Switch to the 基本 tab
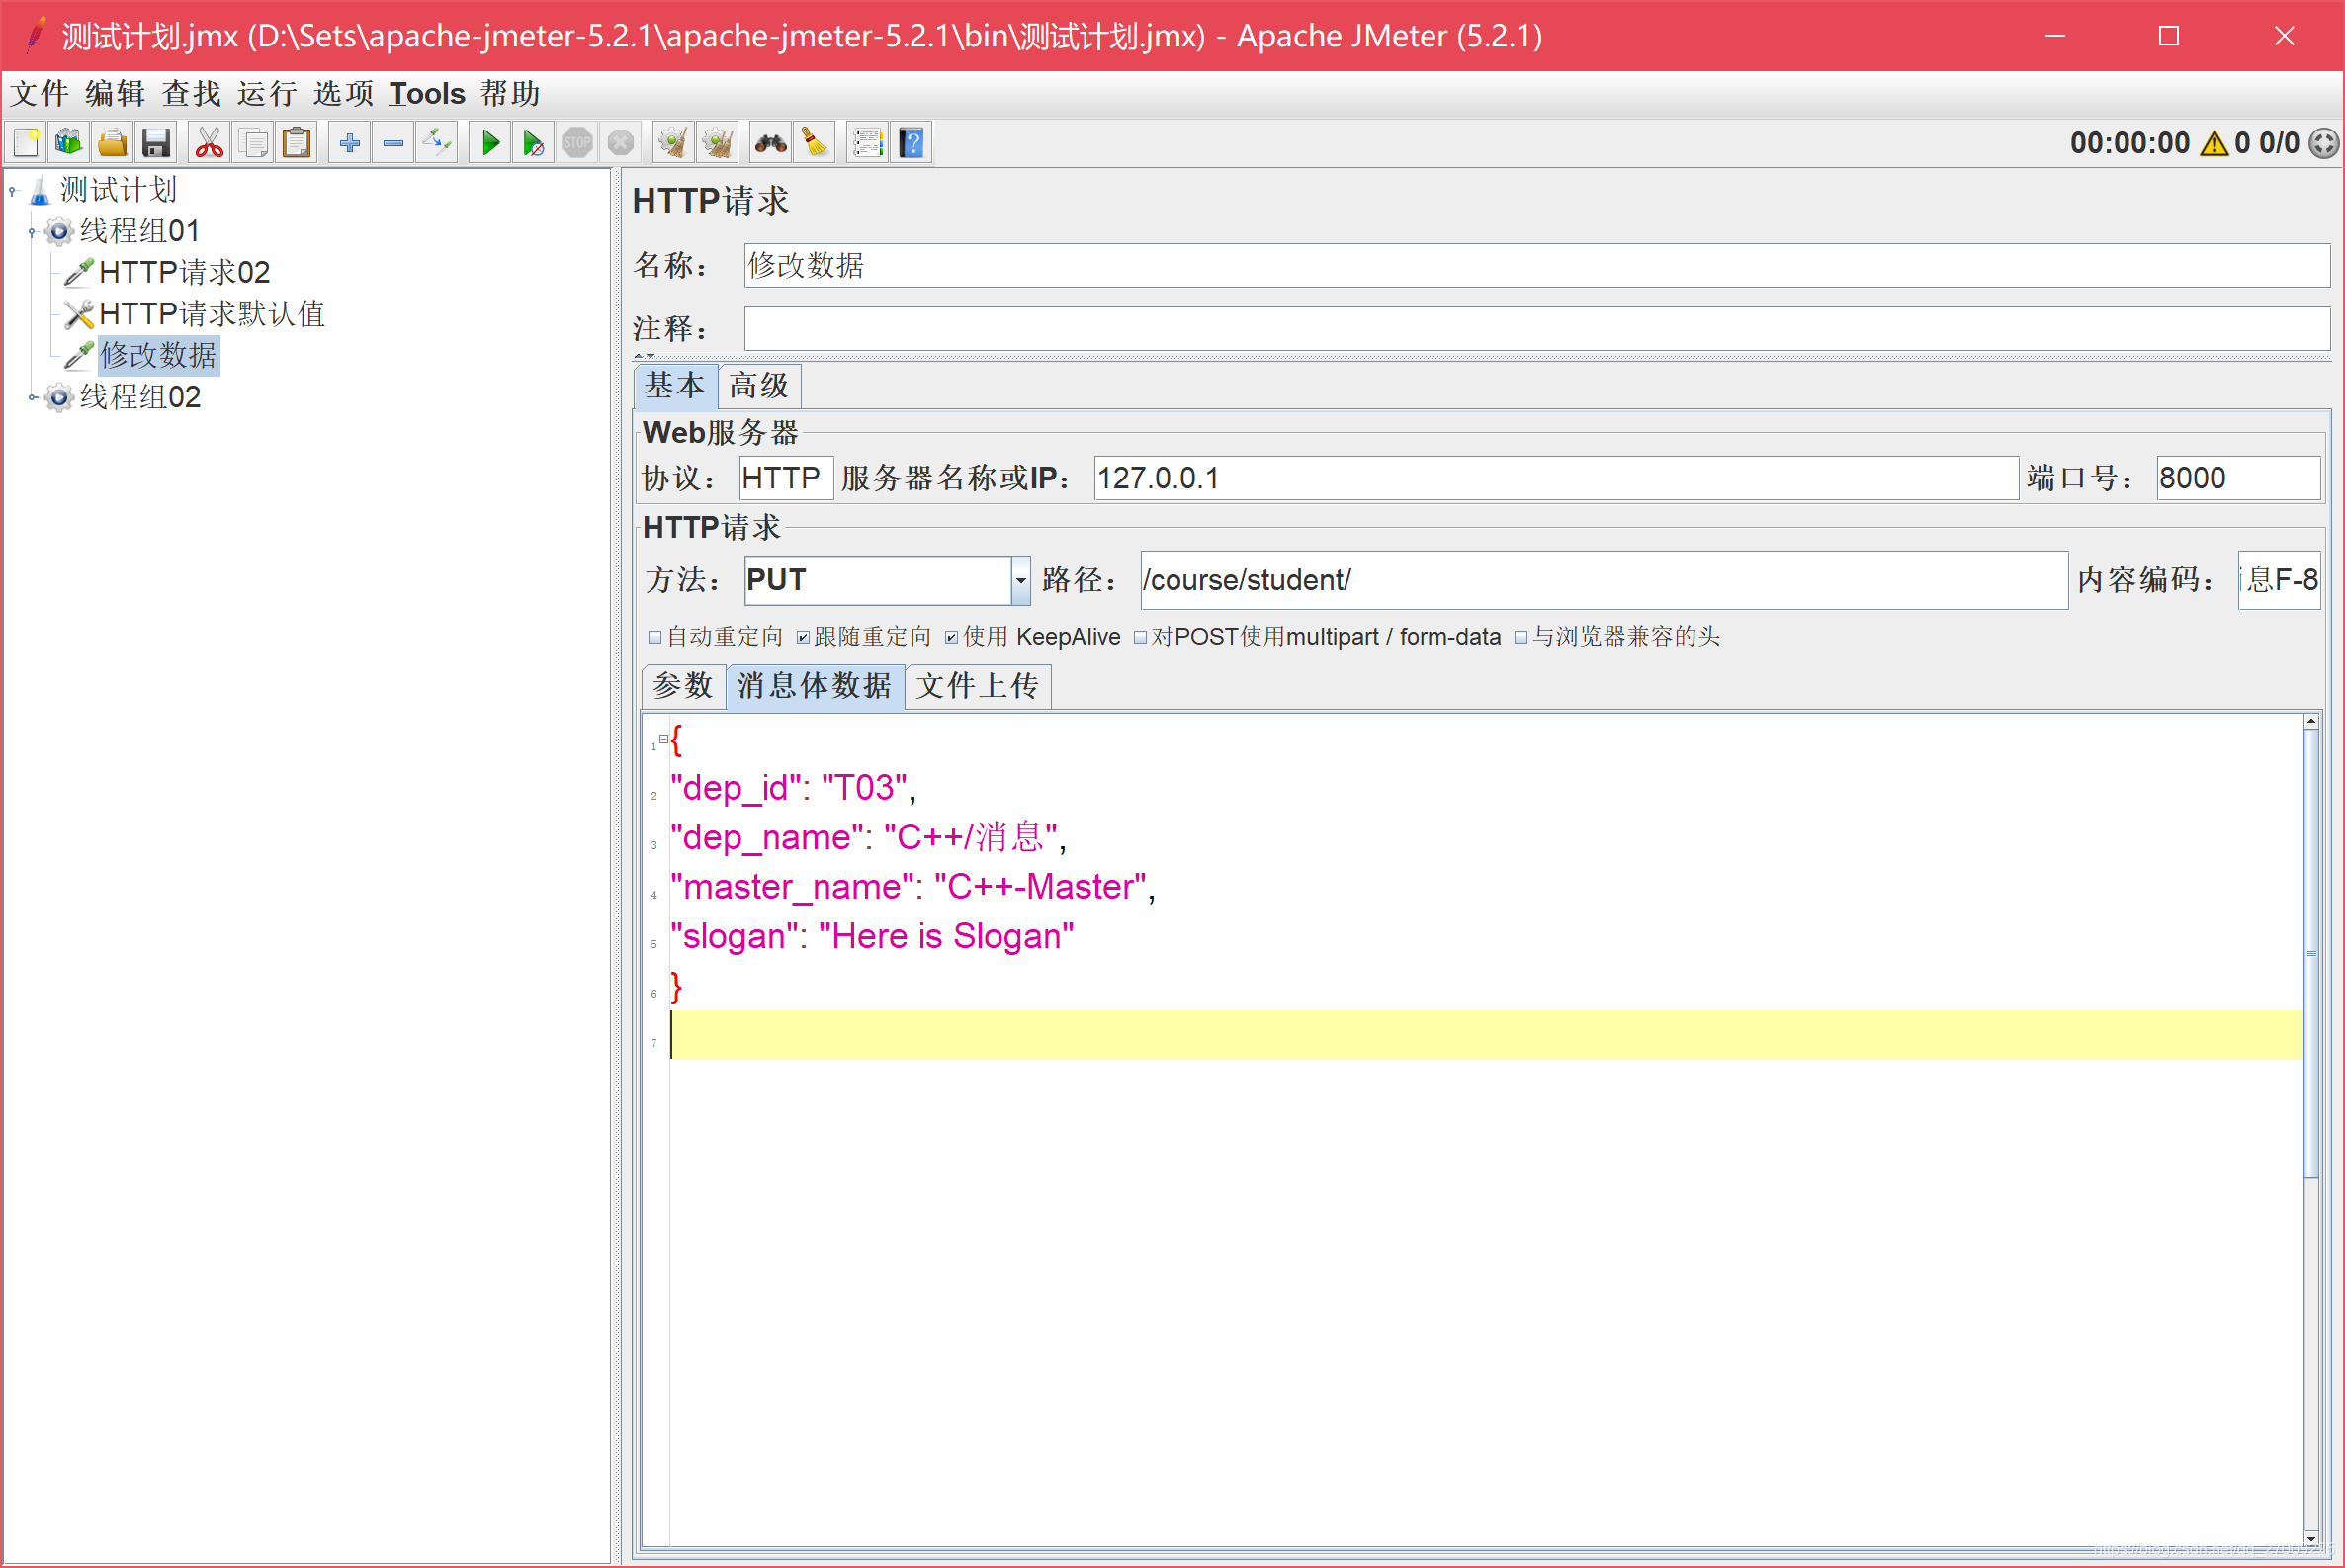 [x=675, y=386]
